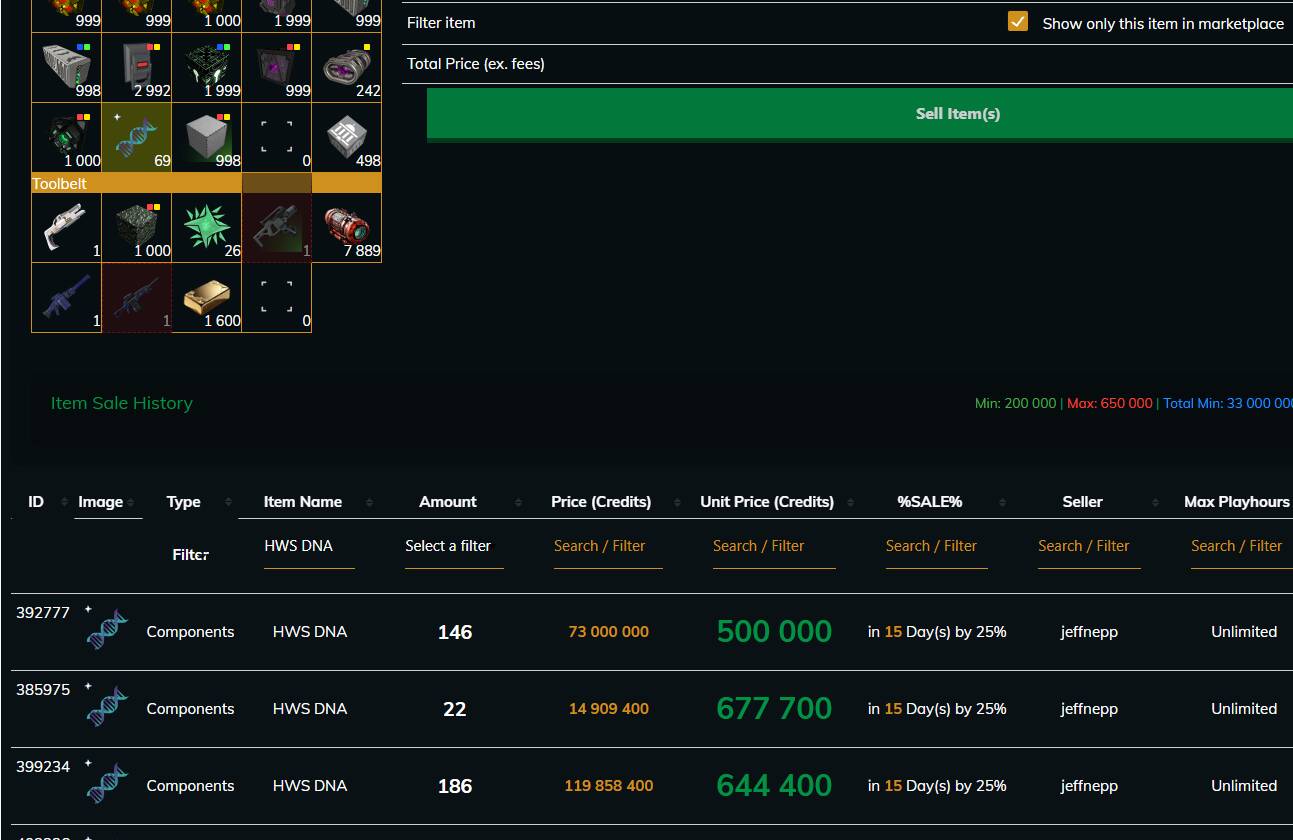
Task: Pick the red canister item with 7 889
Action: (x=346, y=227)
